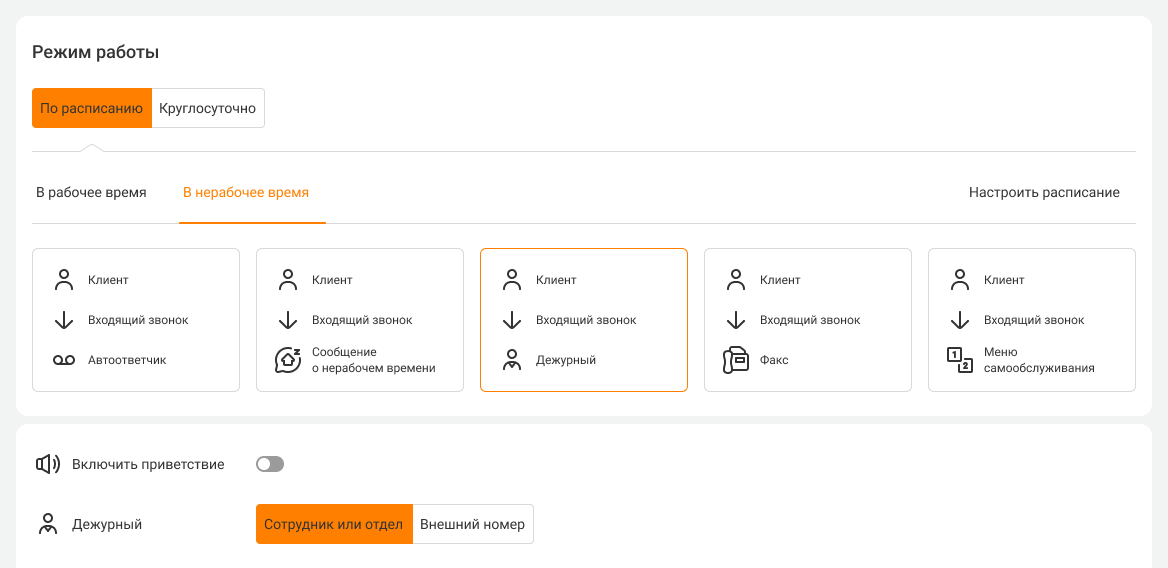Click the Дежурный person icon in highlighted card
The image size is (1168, 568).
[x=512, y=360]
